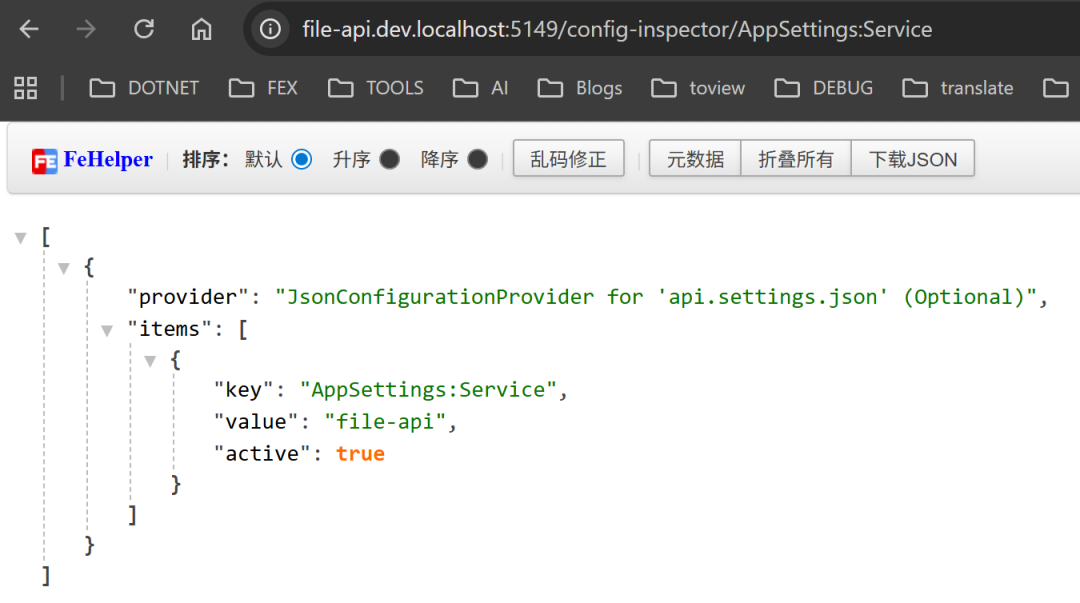This screenshot has height=603, width=1080.
Task: Go back using the browser back arrow
Action: pos(29,29)
